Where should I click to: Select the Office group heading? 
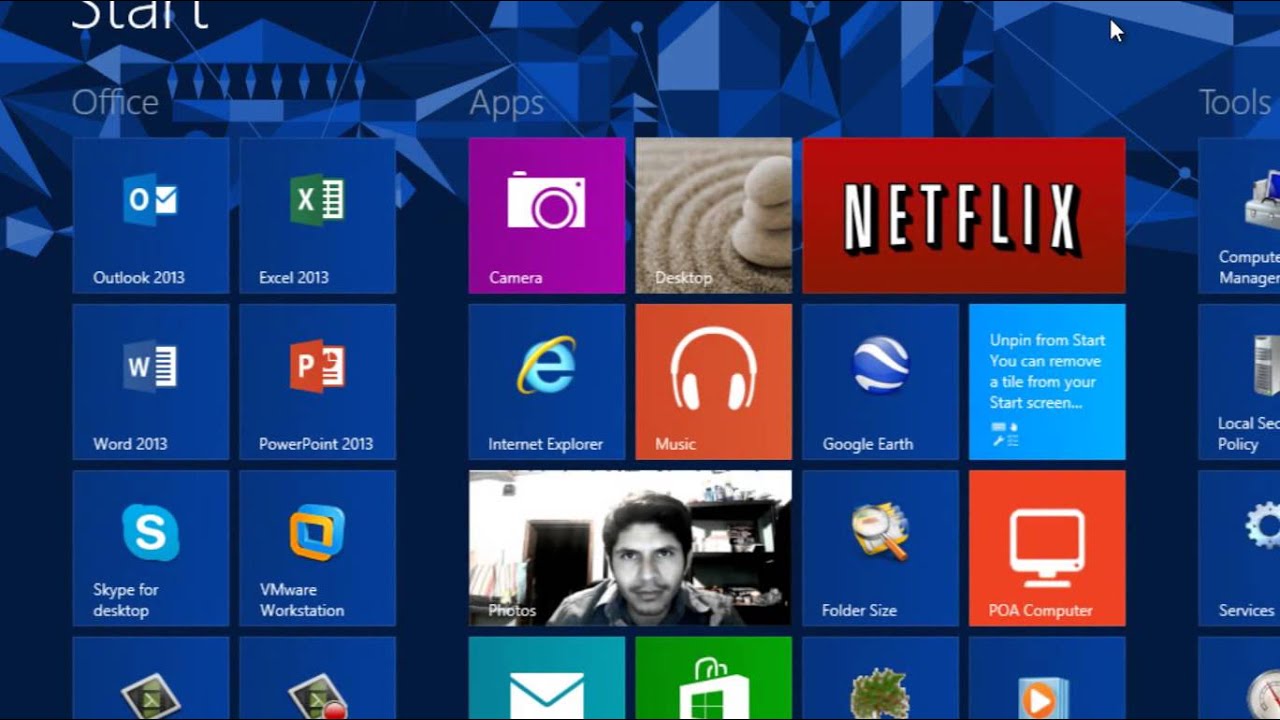click(x=115, y=102)
